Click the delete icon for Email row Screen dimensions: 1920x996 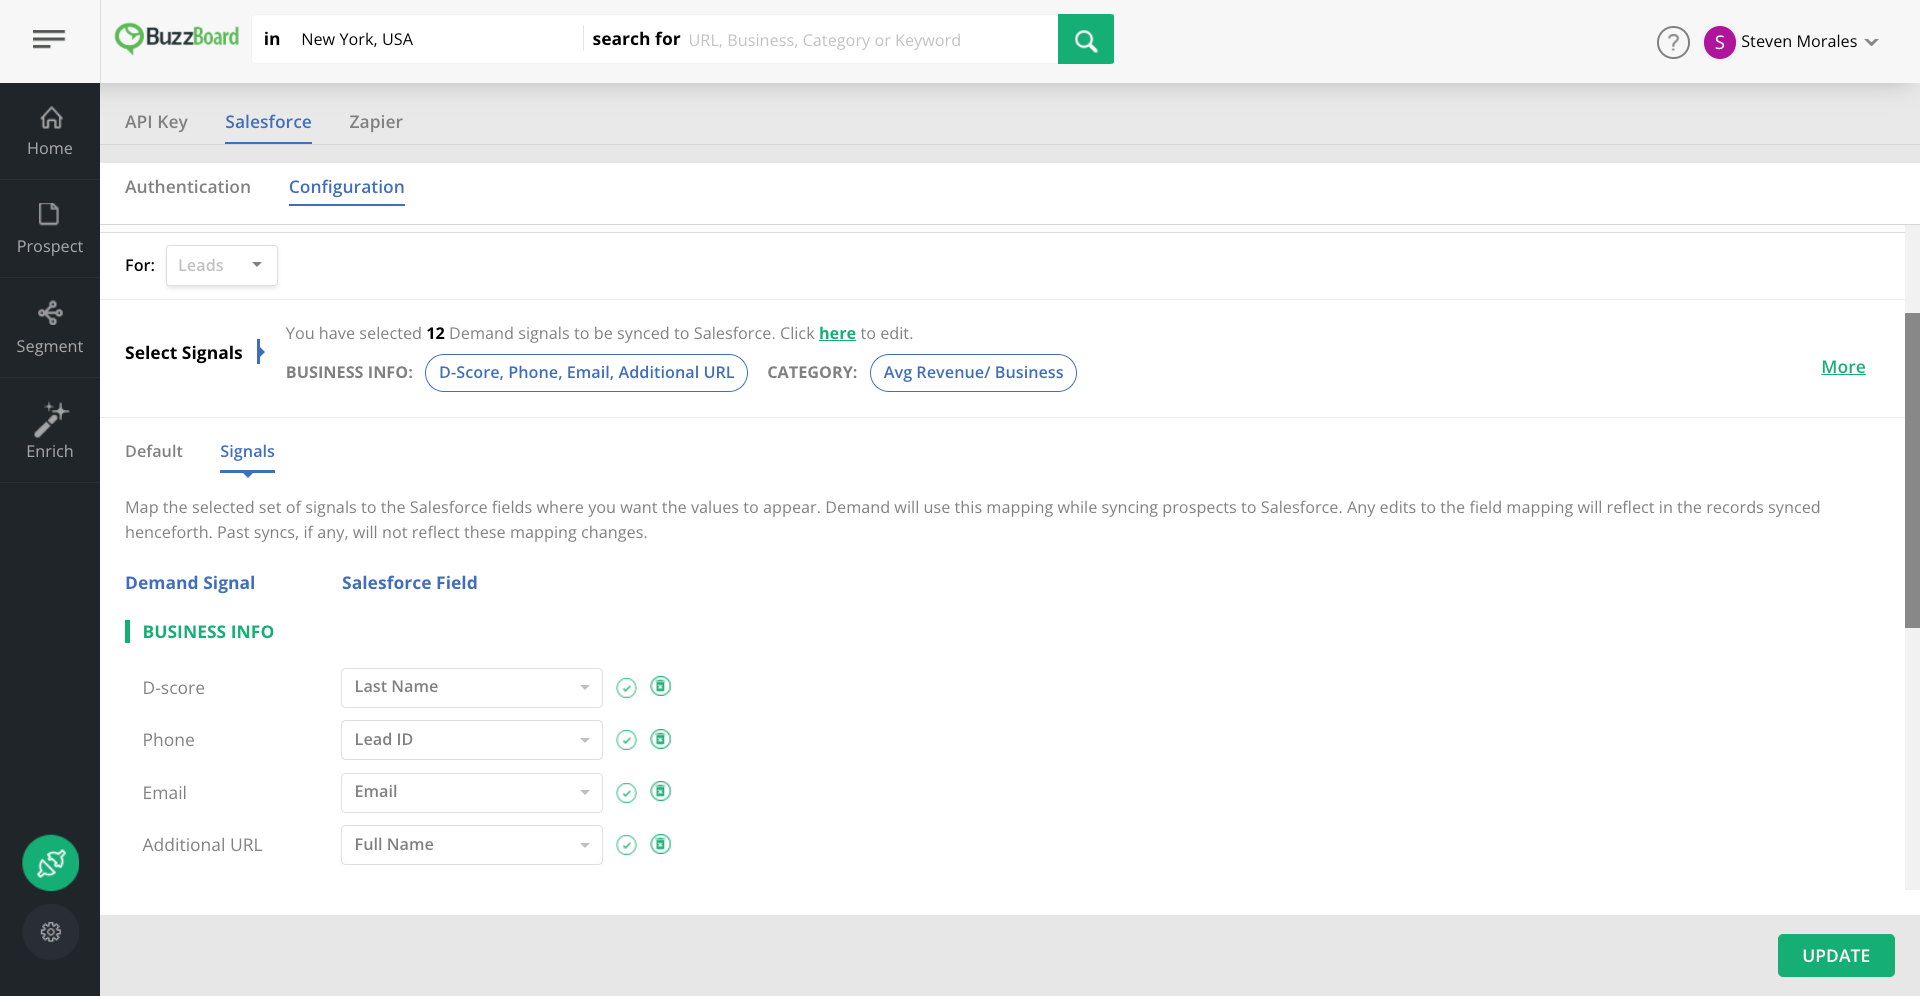(661, 791)
